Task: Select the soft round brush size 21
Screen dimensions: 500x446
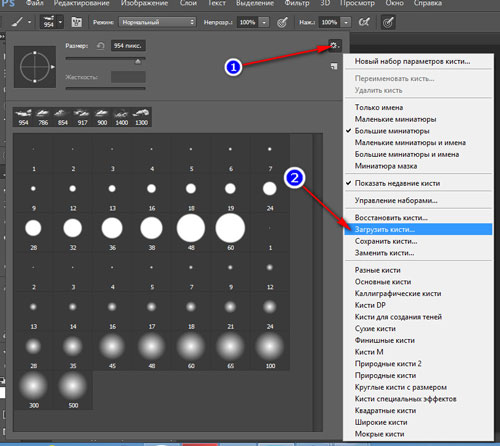Action: point(230,312)
